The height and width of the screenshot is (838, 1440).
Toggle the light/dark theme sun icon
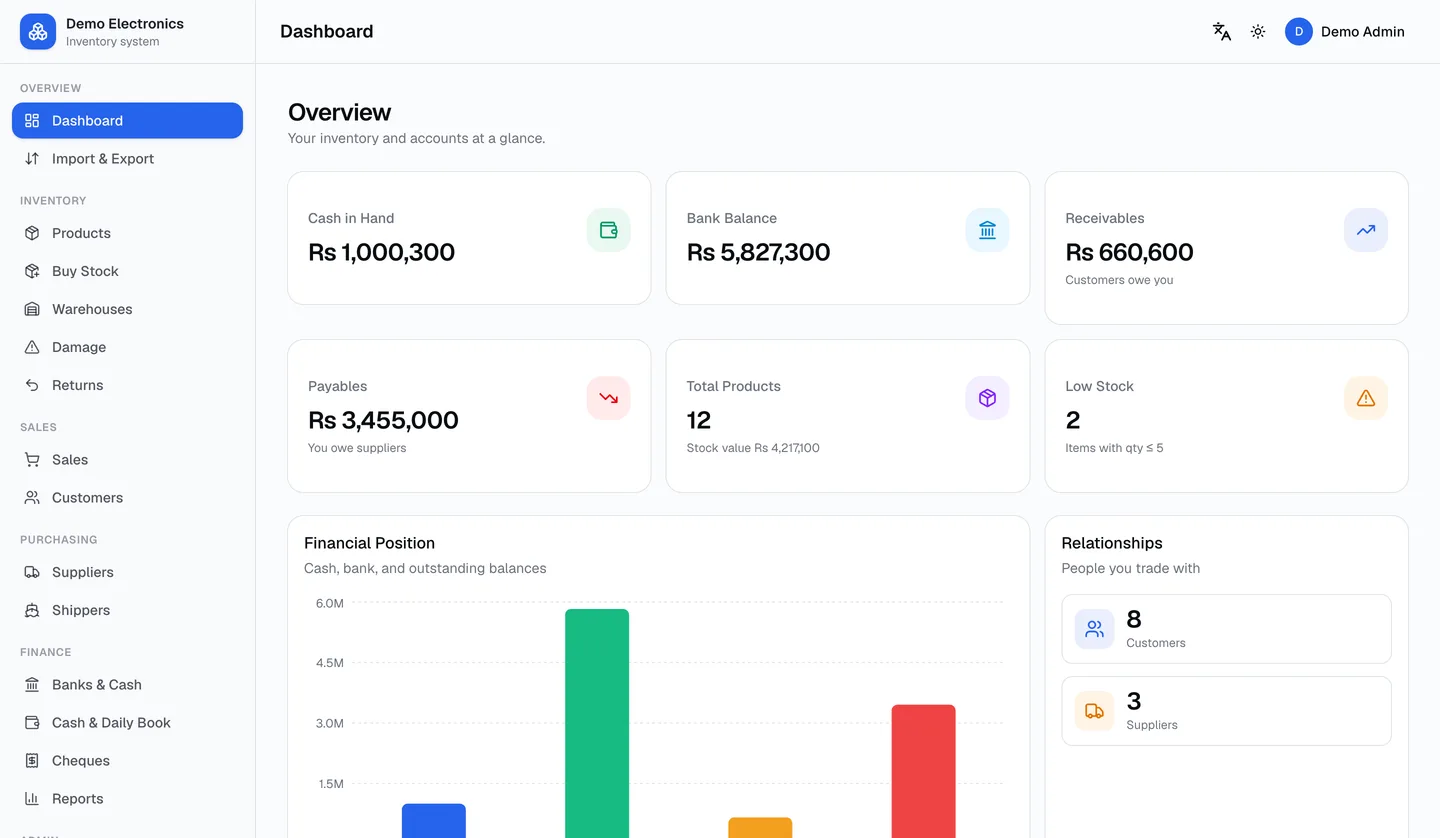1258,32
